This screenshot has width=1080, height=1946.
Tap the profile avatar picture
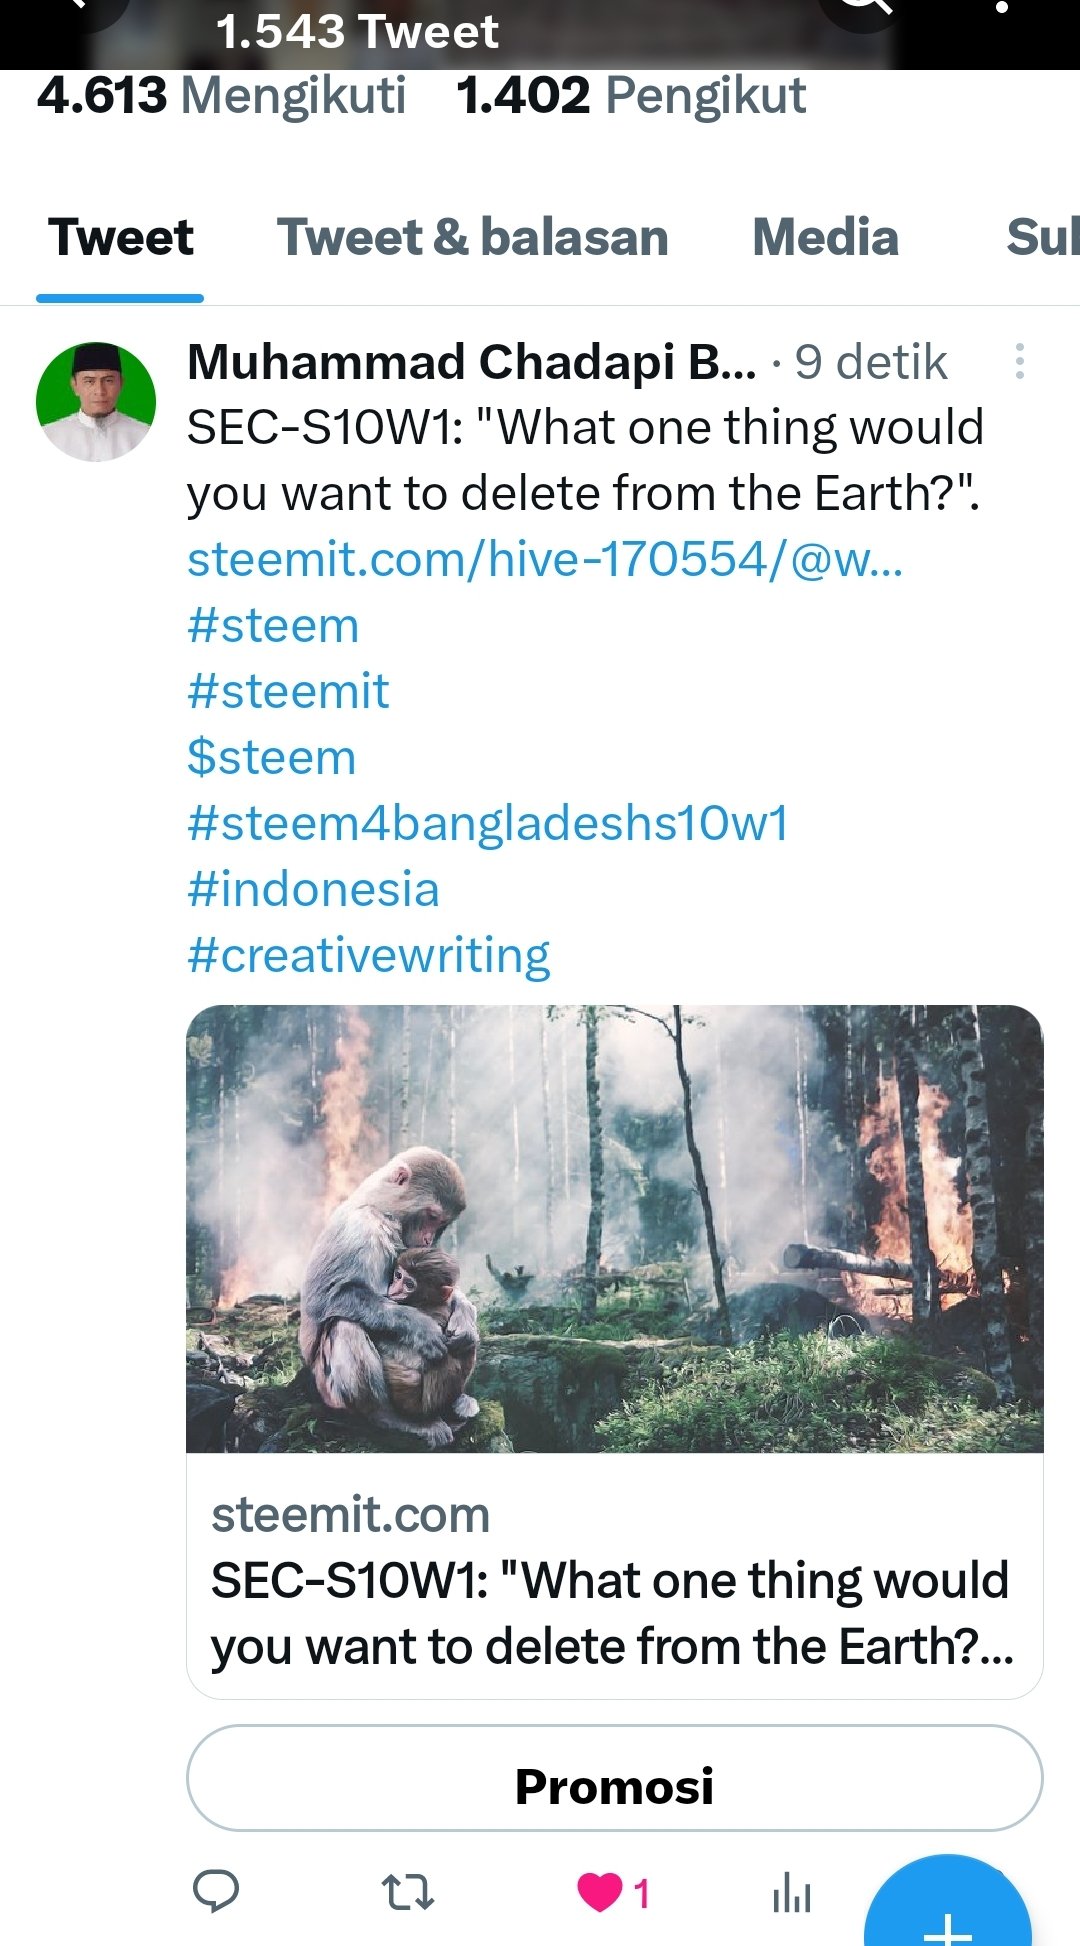click(x=96, y=402)
